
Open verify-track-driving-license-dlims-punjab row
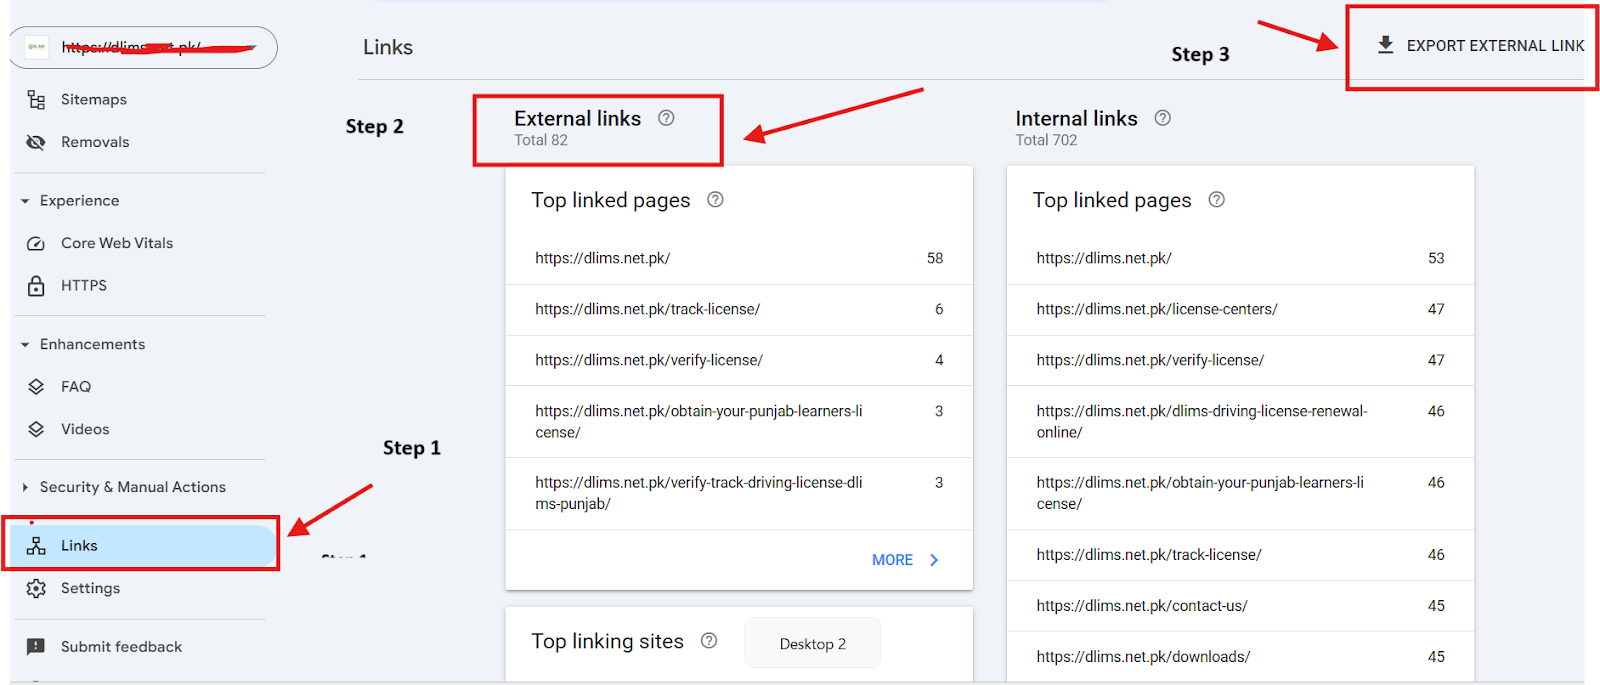[x=739, y=493]
